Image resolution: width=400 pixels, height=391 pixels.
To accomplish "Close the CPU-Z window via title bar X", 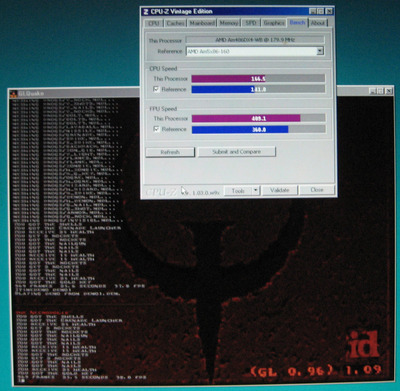I will [329, 11].
